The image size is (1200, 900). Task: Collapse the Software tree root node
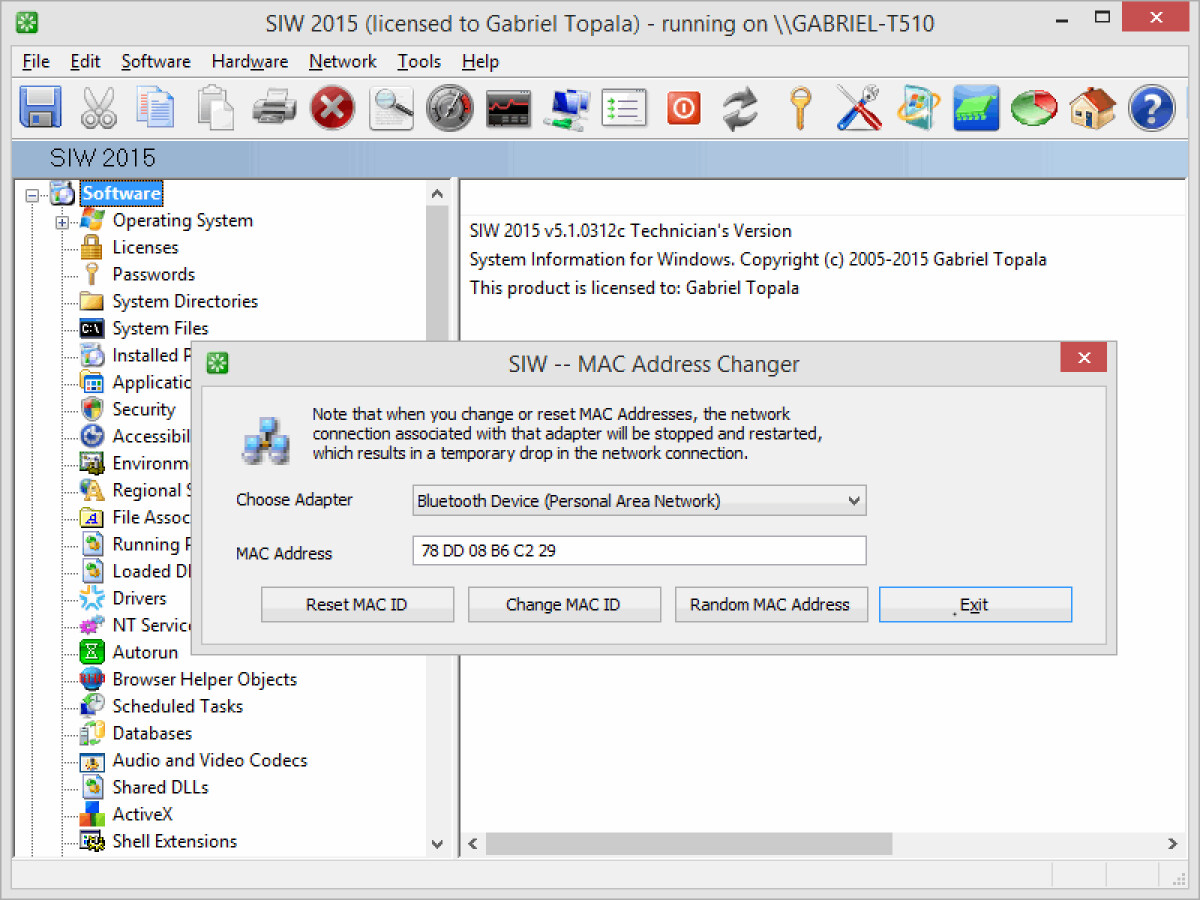(x=32, y=195)
